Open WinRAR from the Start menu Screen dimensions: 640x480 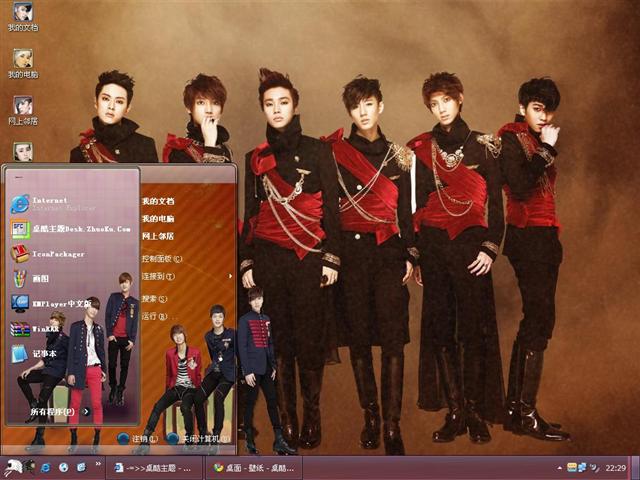pyautogui.click(x=35, y=329)
